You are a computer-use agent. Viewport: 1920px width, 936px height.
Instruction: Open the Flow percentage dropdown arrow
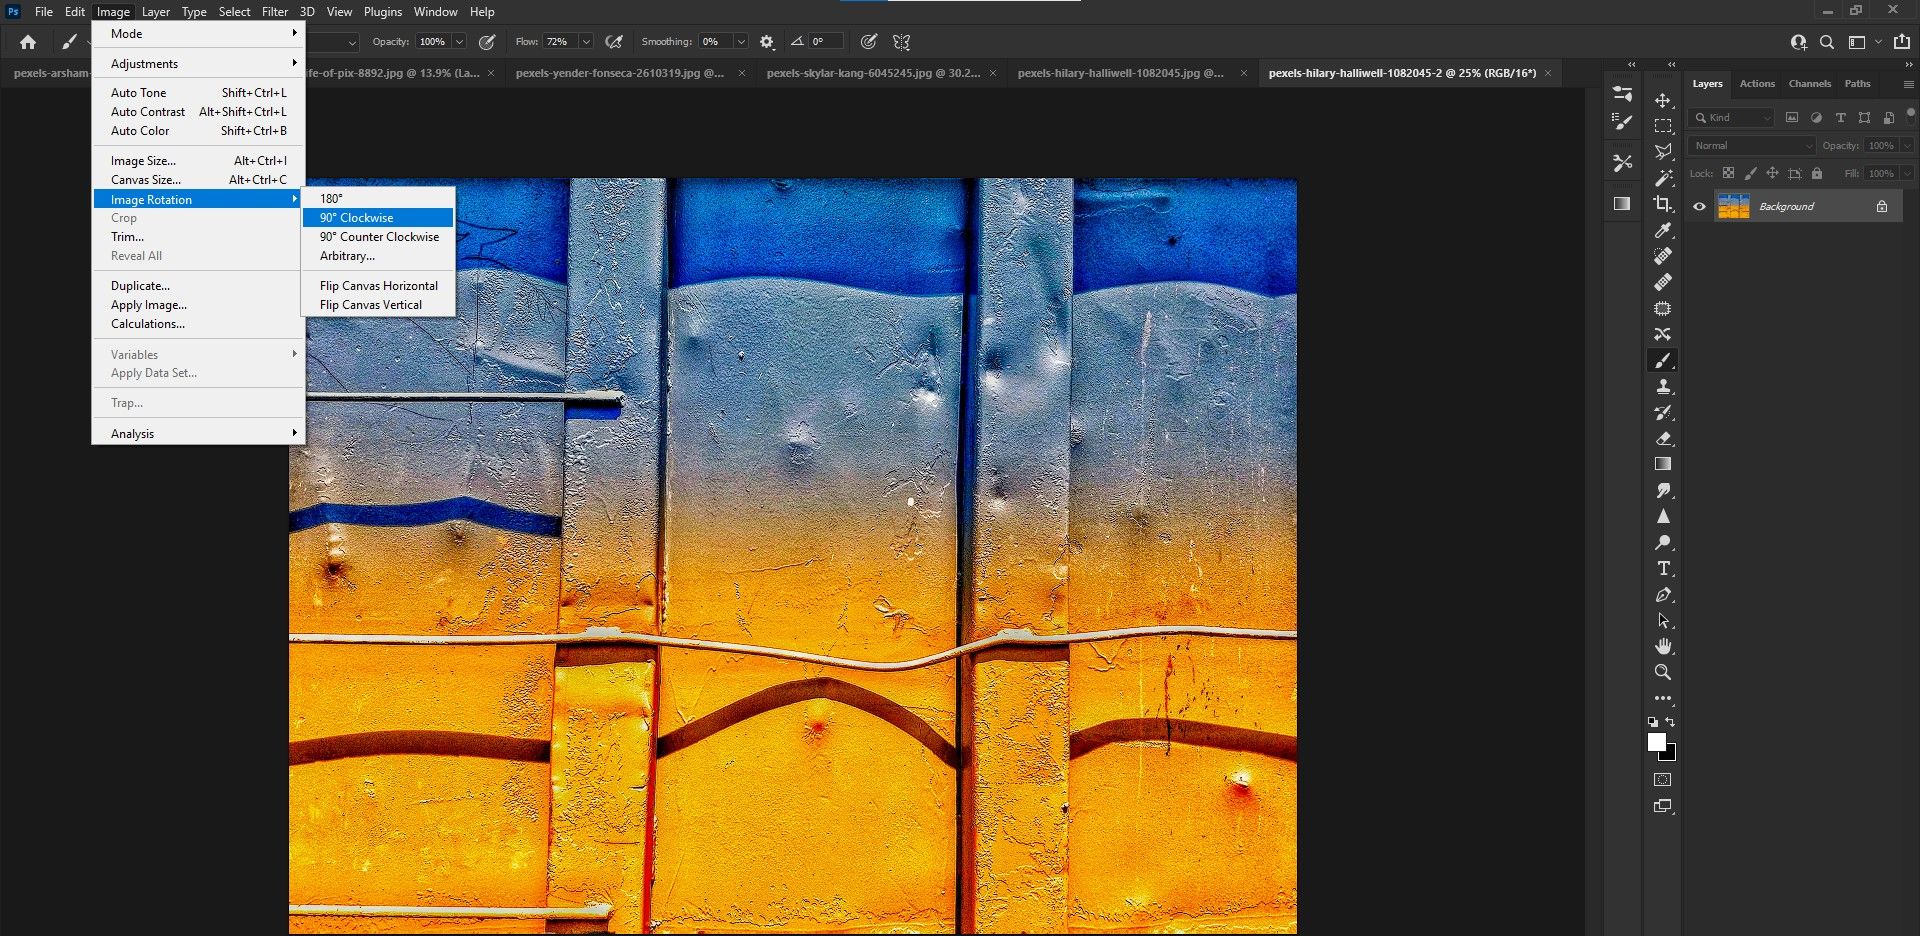[x=586, y=42]
